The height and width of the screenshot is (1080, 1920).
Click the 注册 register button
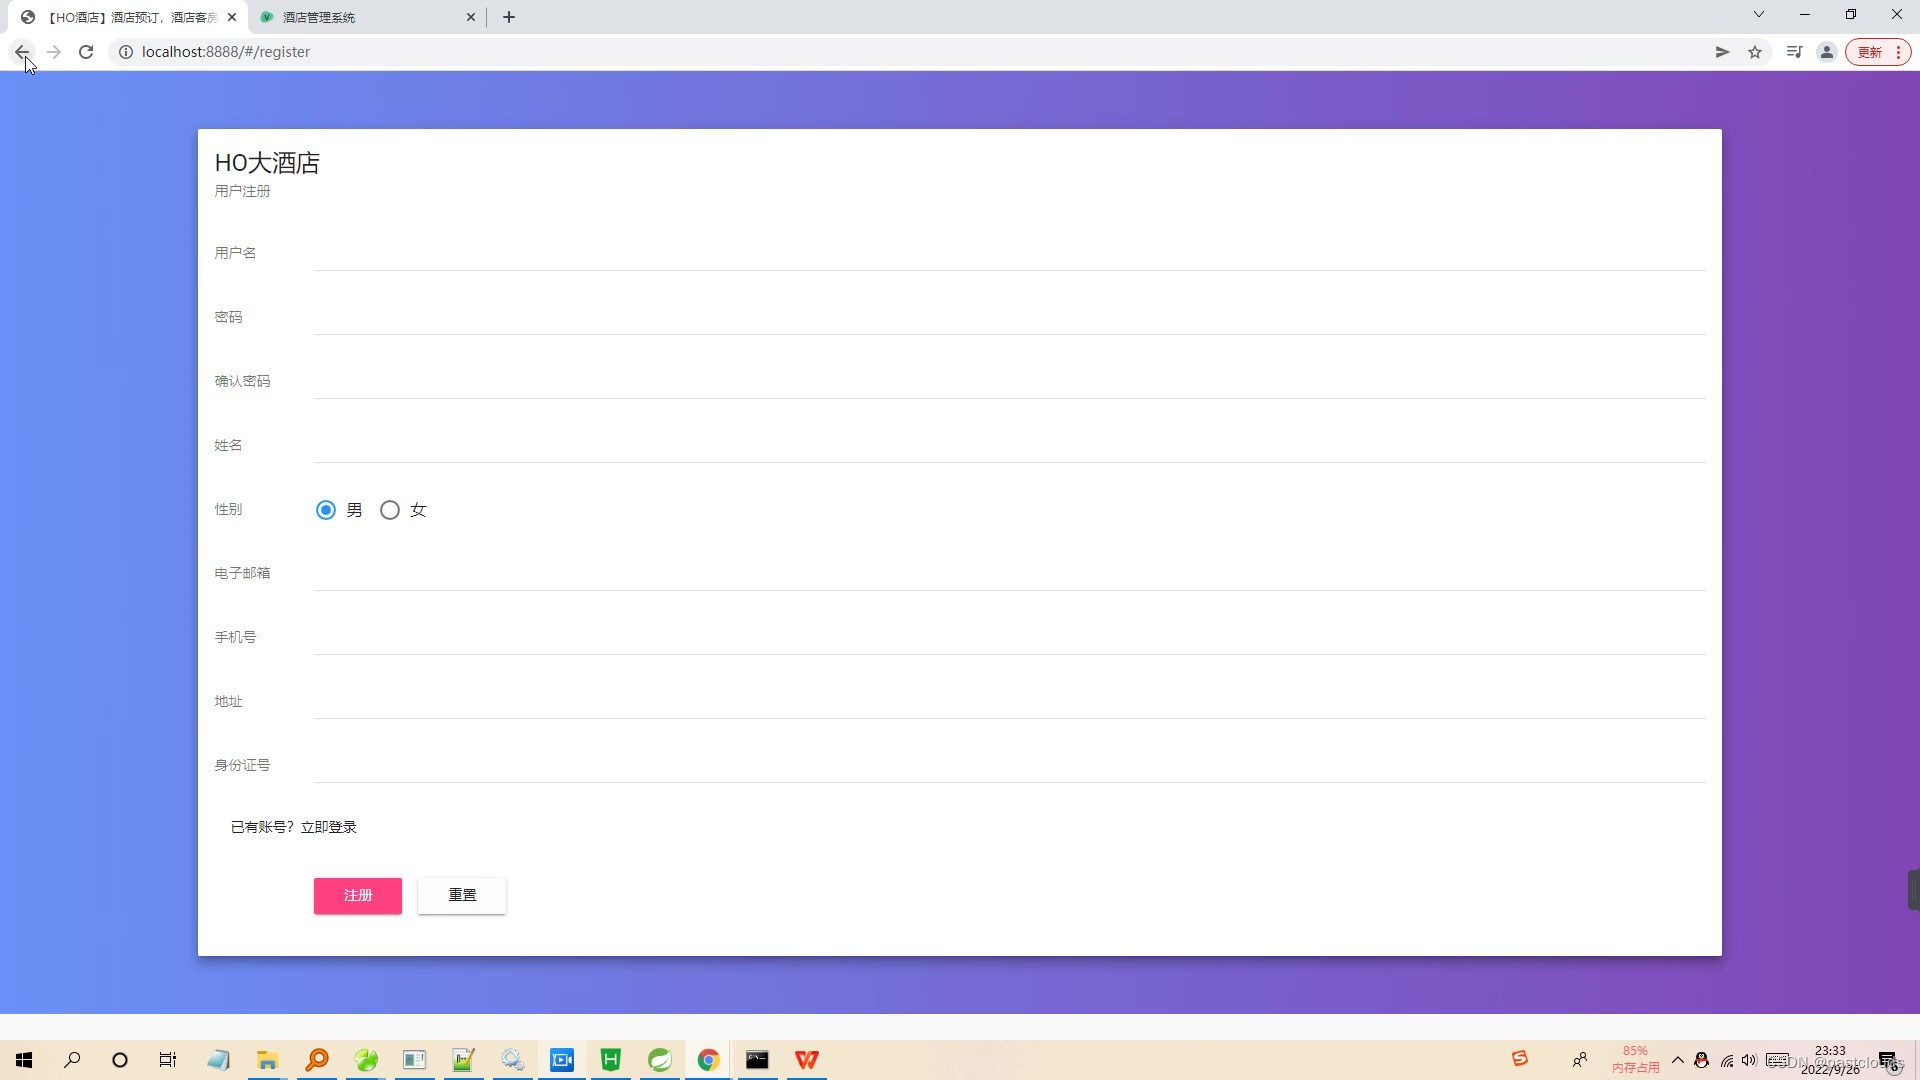click(x=358, y=896)
